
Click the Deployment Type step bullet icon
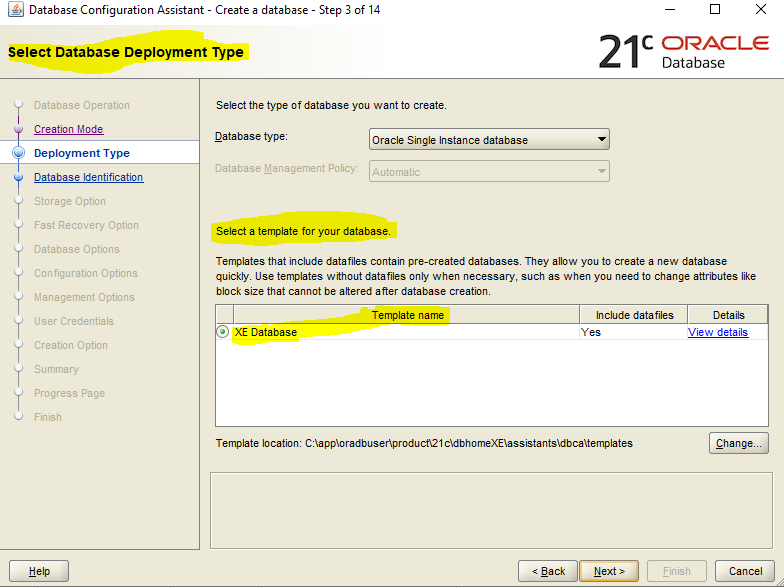coord(18,153)
